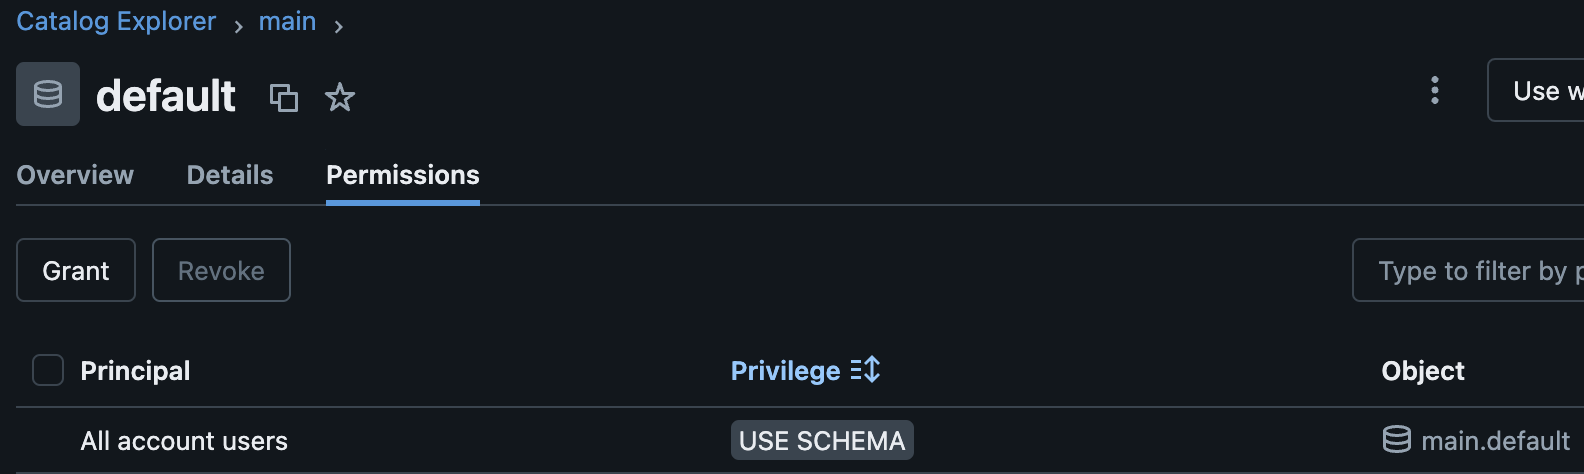Click the Privilege sort arrows icon

[865, 370]
